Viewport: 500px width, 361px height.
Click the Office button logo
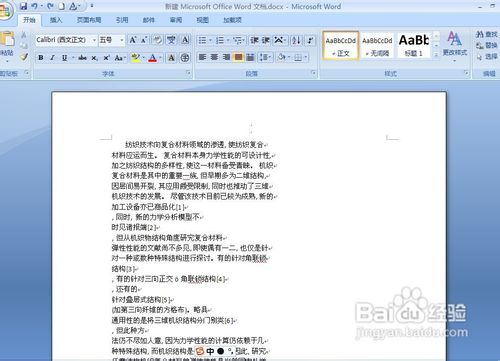[6, 10]
